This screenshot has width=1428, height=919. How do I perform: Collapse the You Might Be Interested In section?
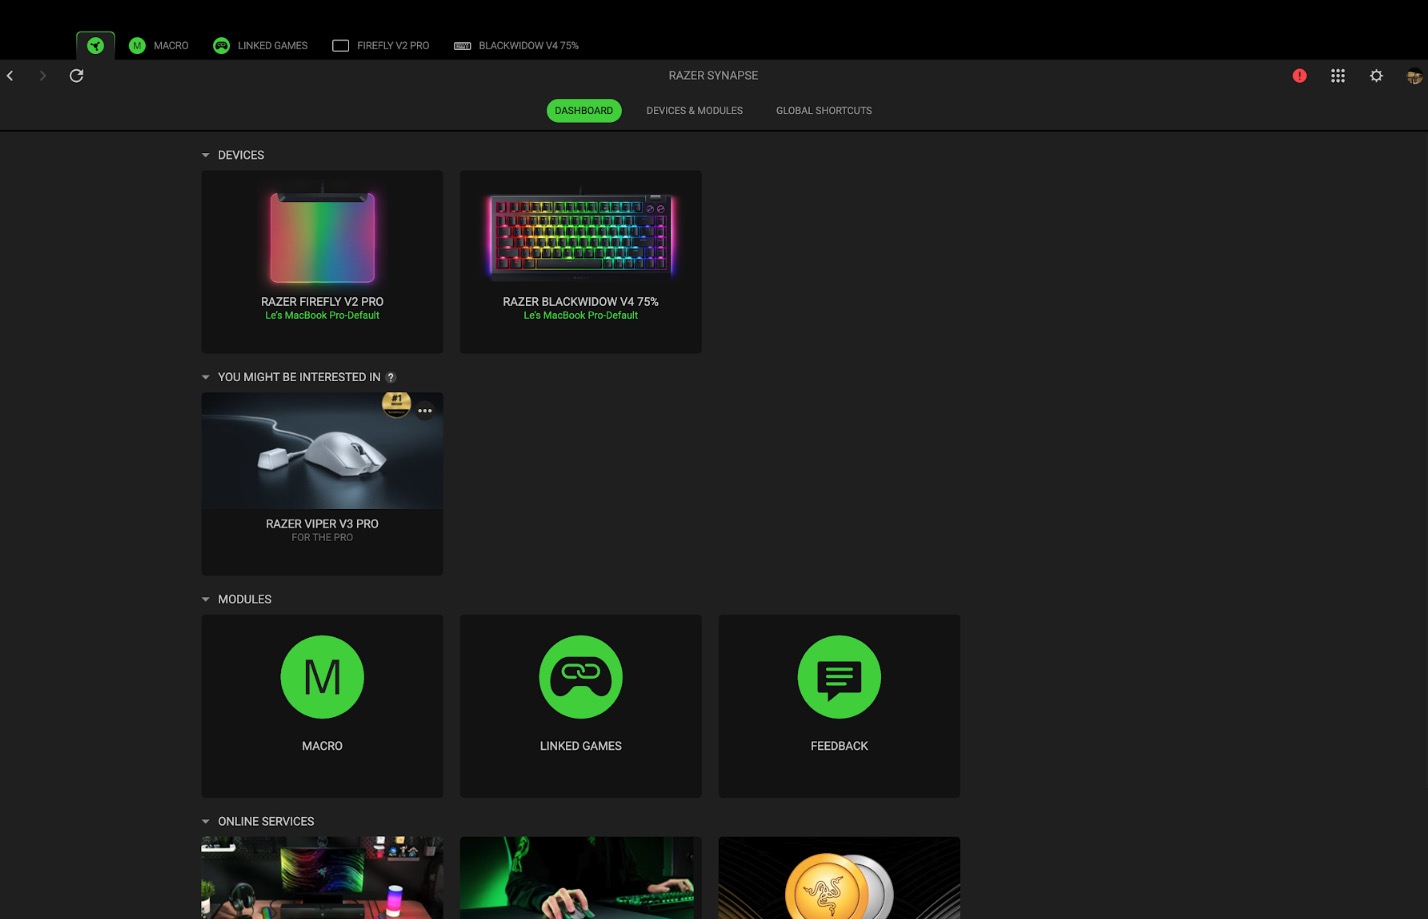click(205, 377)
